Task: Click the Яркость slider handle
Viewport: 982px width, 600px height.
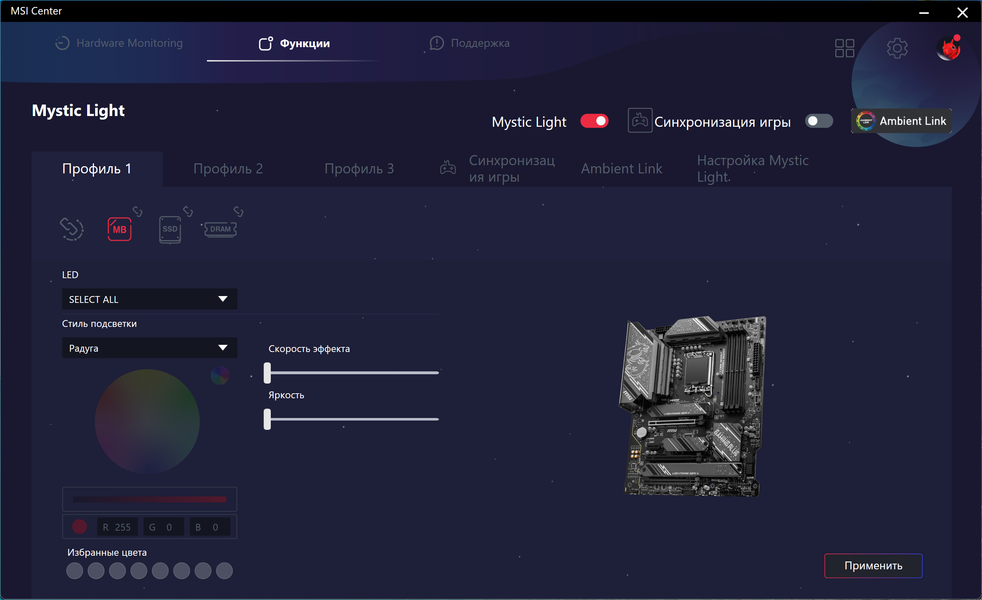Action: click(x=267, y=419)
